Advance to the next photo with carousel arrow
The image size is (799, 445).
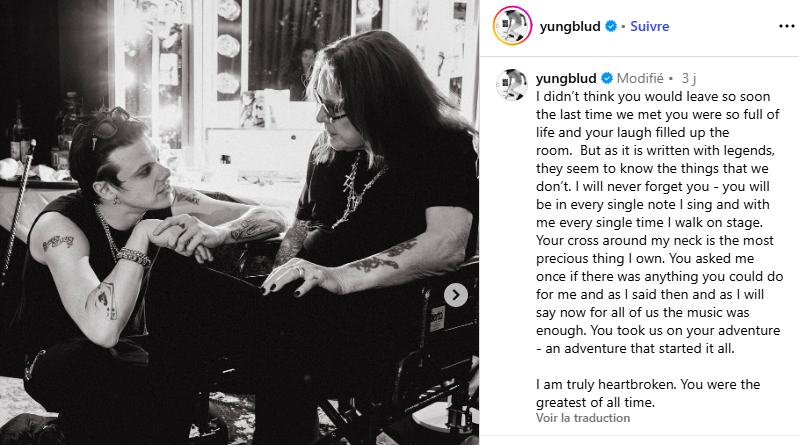pos(456,295)
